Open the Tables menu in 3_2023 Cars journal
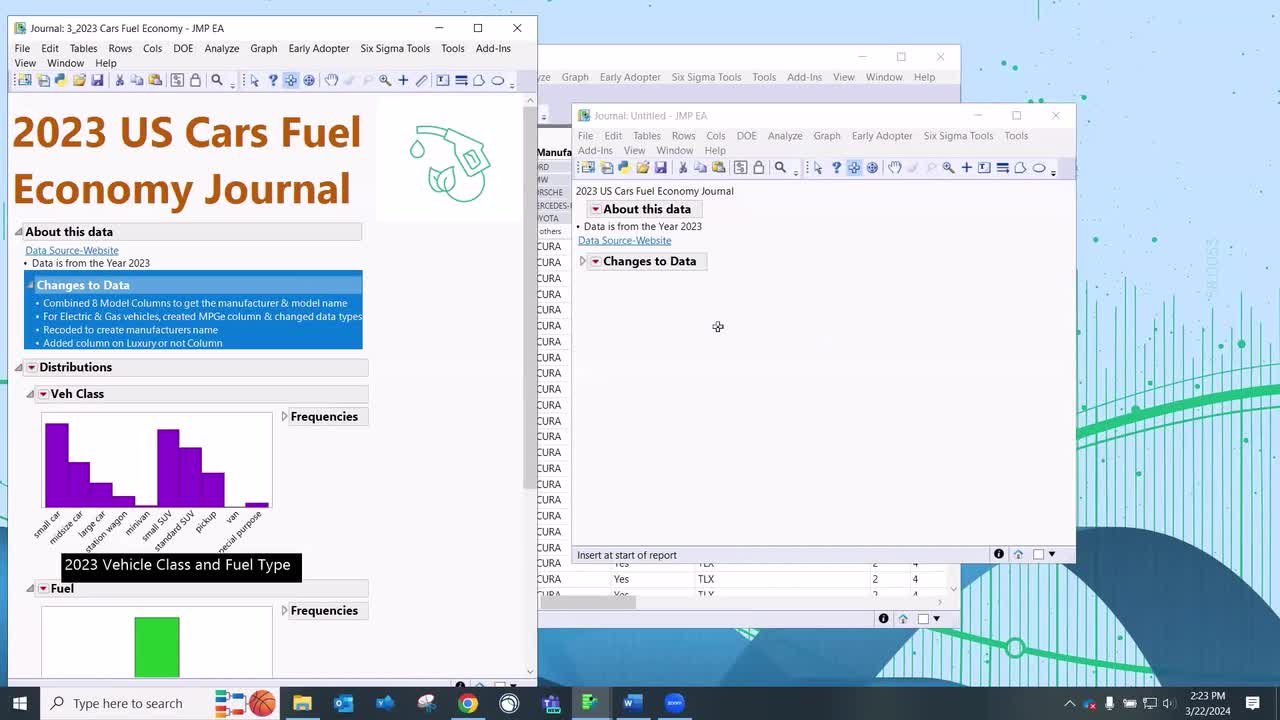Viewport: 1280px width, 720px height. coord(83,48)
